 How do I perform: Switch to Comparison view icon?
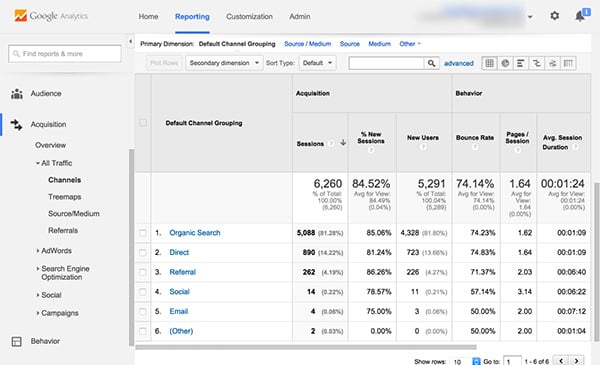(537, 64)
